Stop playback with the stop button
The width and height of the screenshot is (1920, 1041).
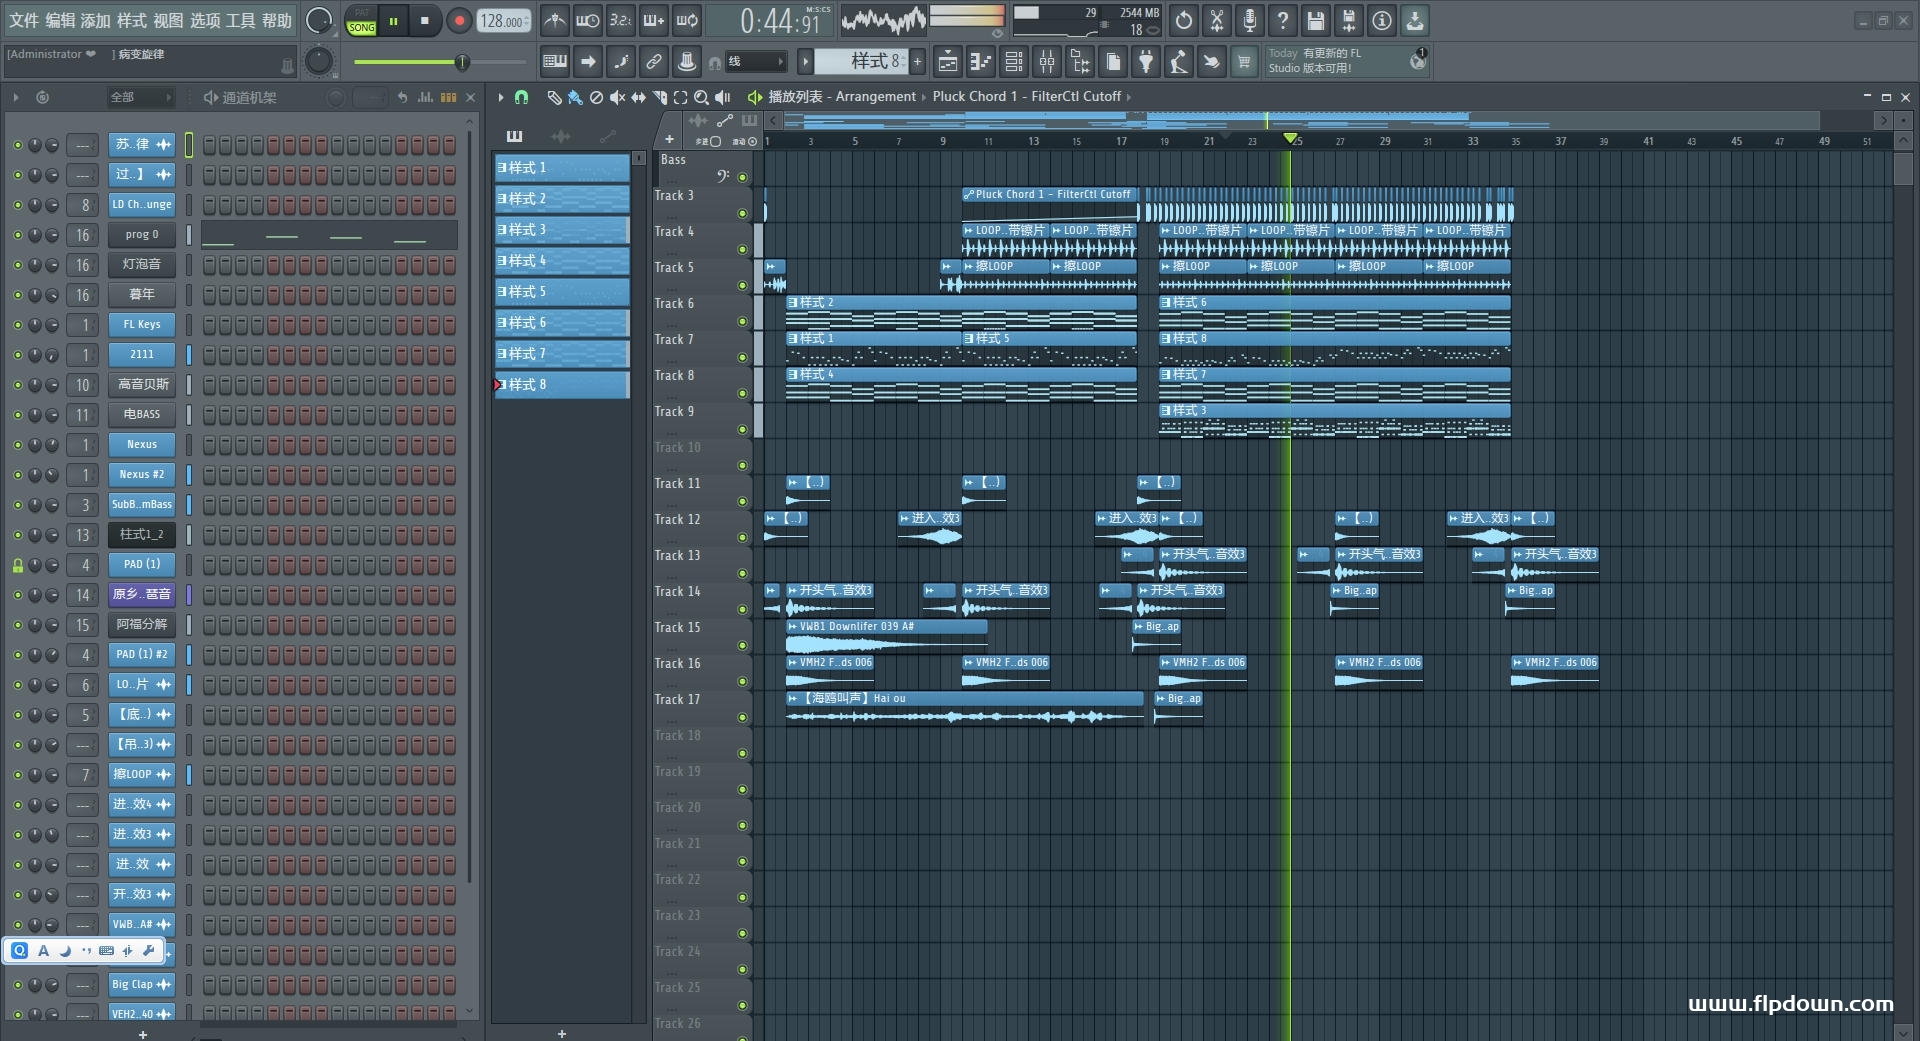(425, 21)
